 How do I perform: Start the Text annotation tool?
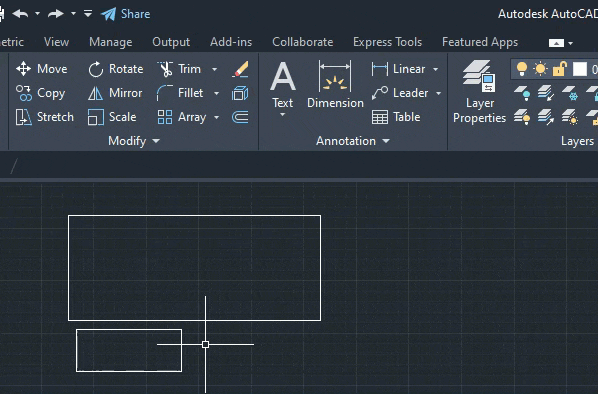(283, 84)
